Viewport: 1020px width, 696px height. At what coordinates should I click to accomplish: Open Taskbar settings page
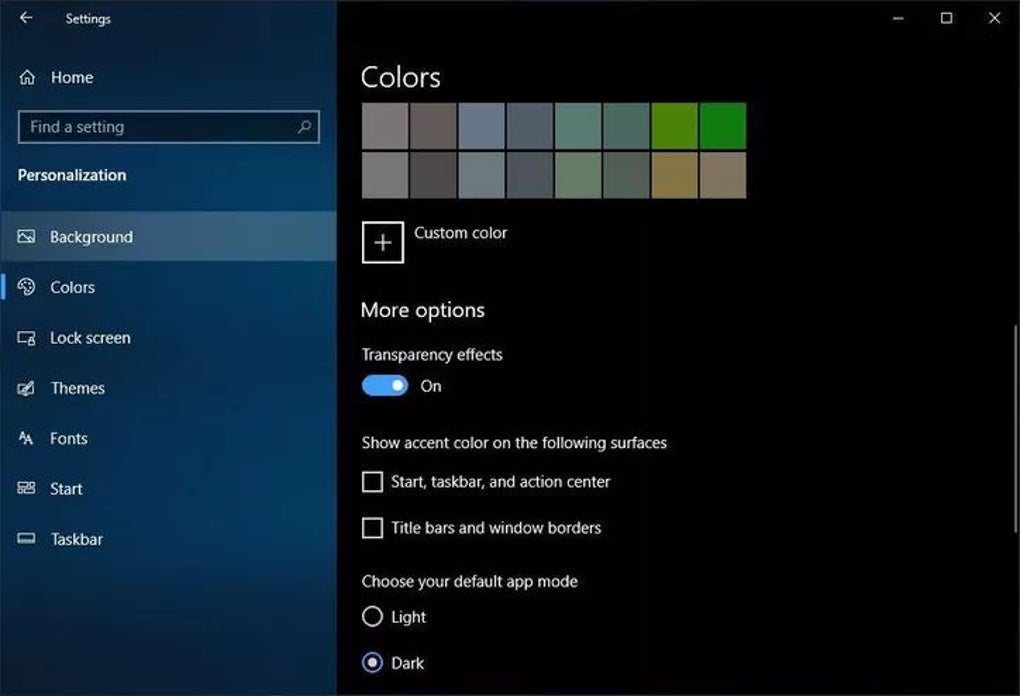[168, 539]
